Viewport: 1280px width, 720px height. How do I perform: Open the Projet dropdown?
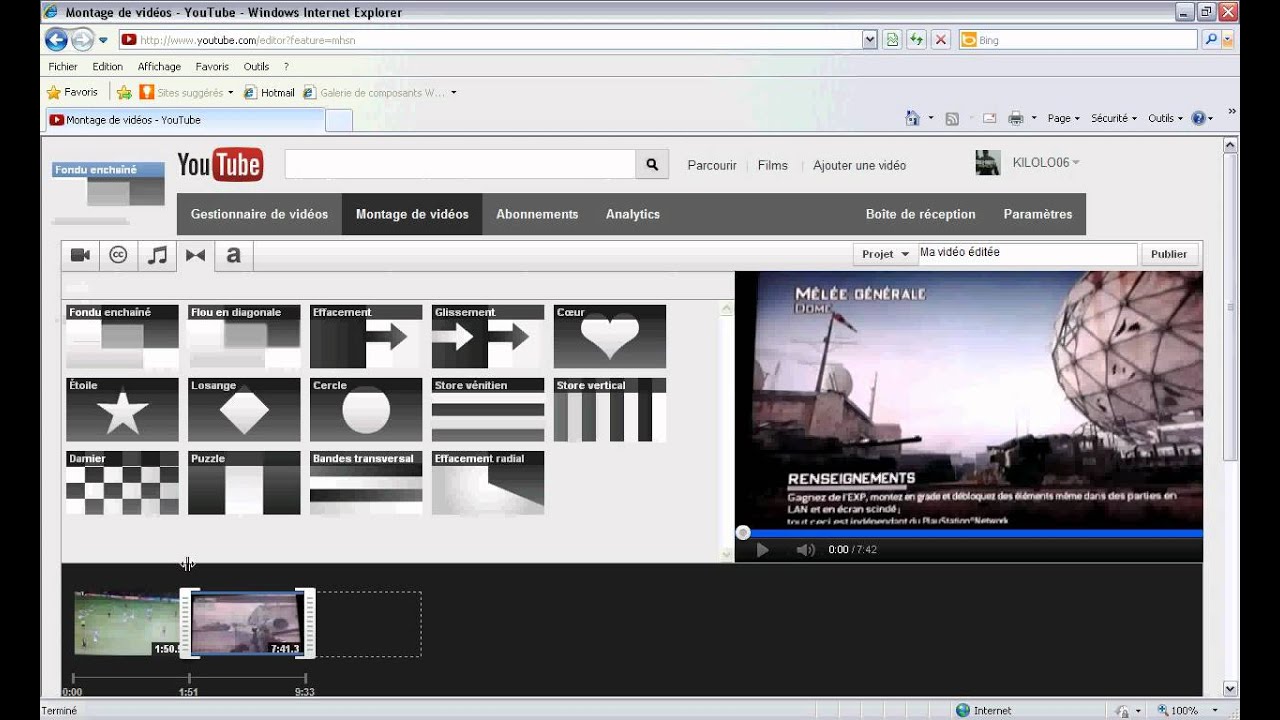(885, 254)
